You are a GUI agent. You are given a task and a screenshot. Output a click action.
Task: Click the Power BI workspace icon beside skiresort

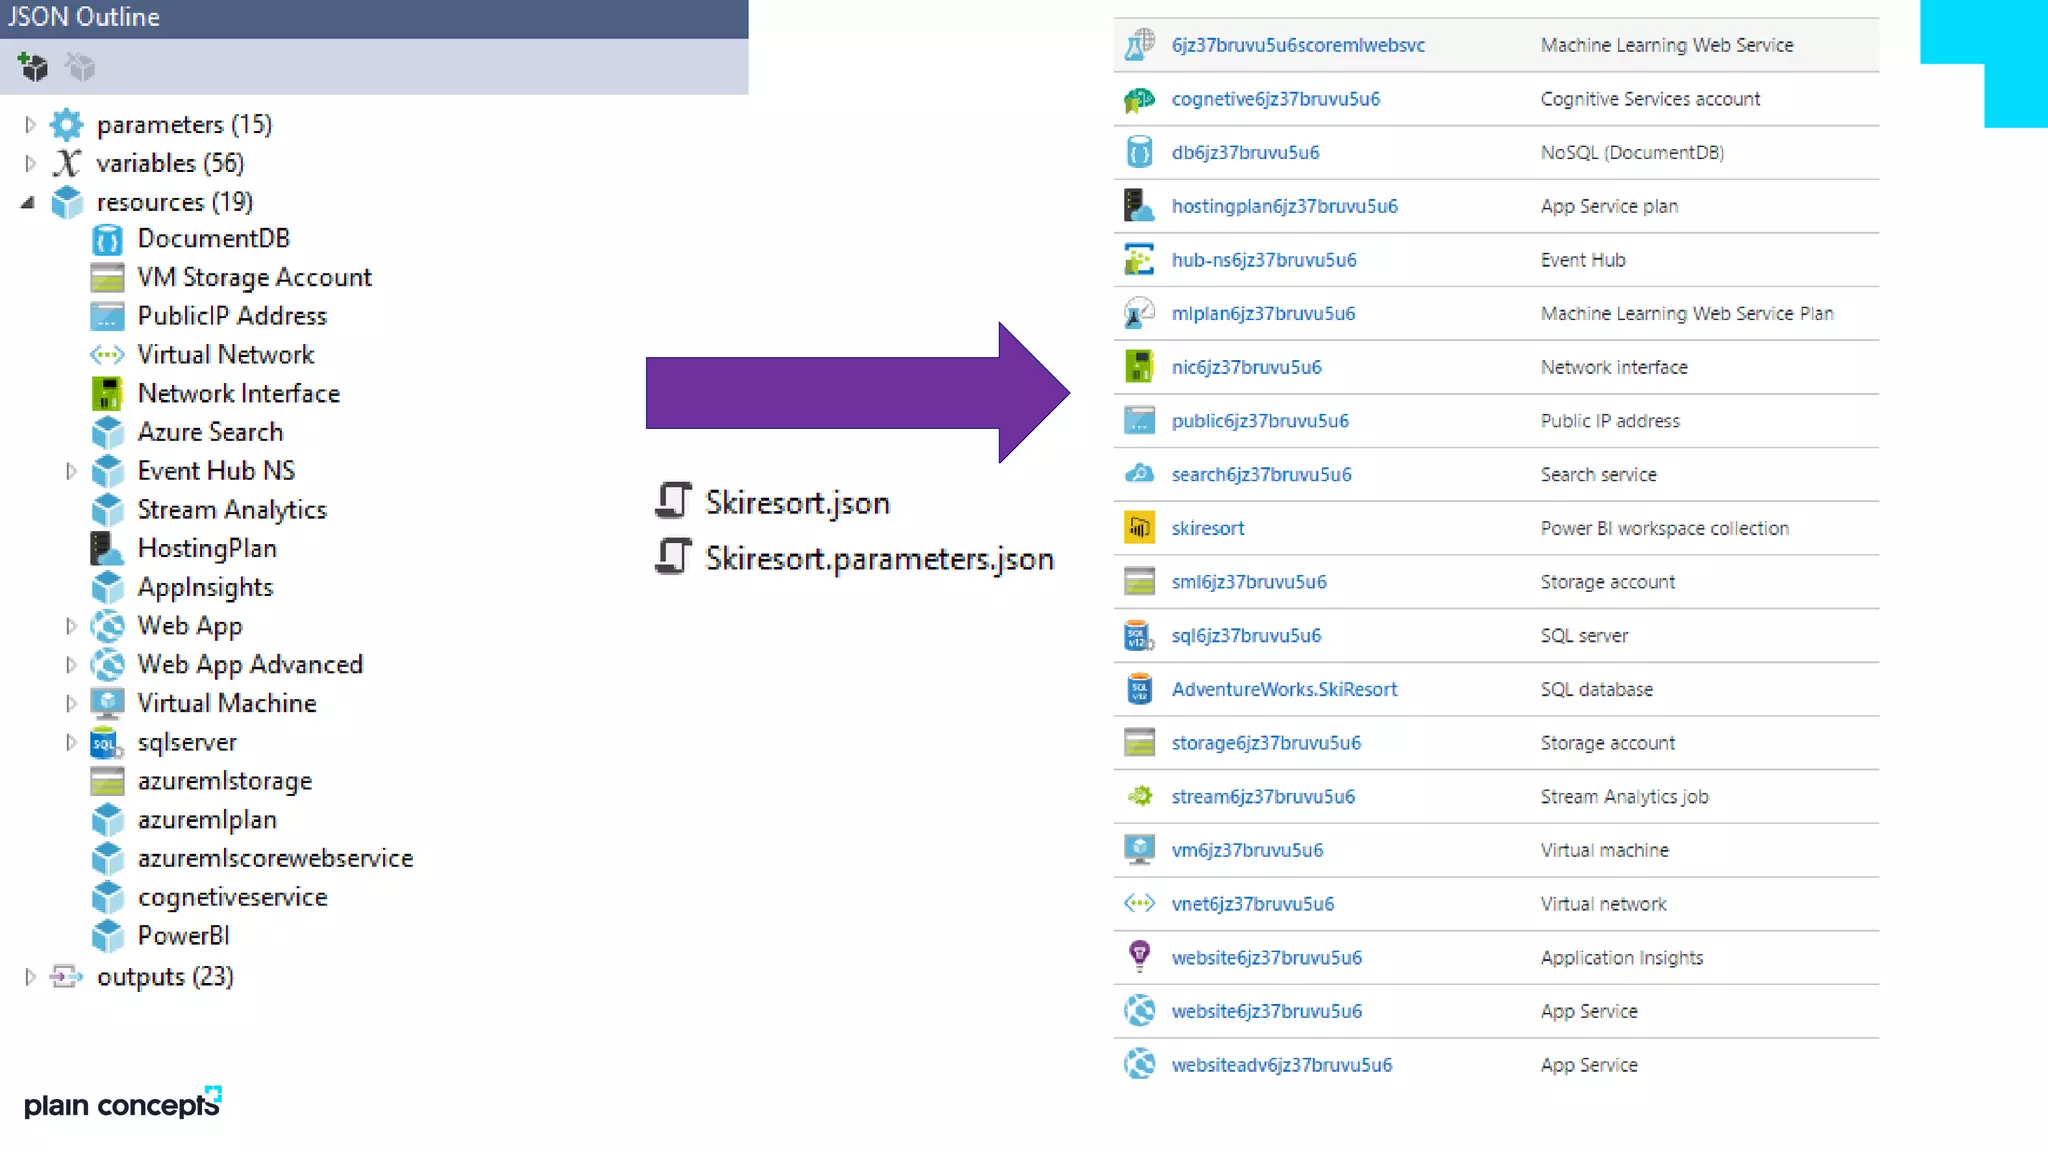point(1139,528)
